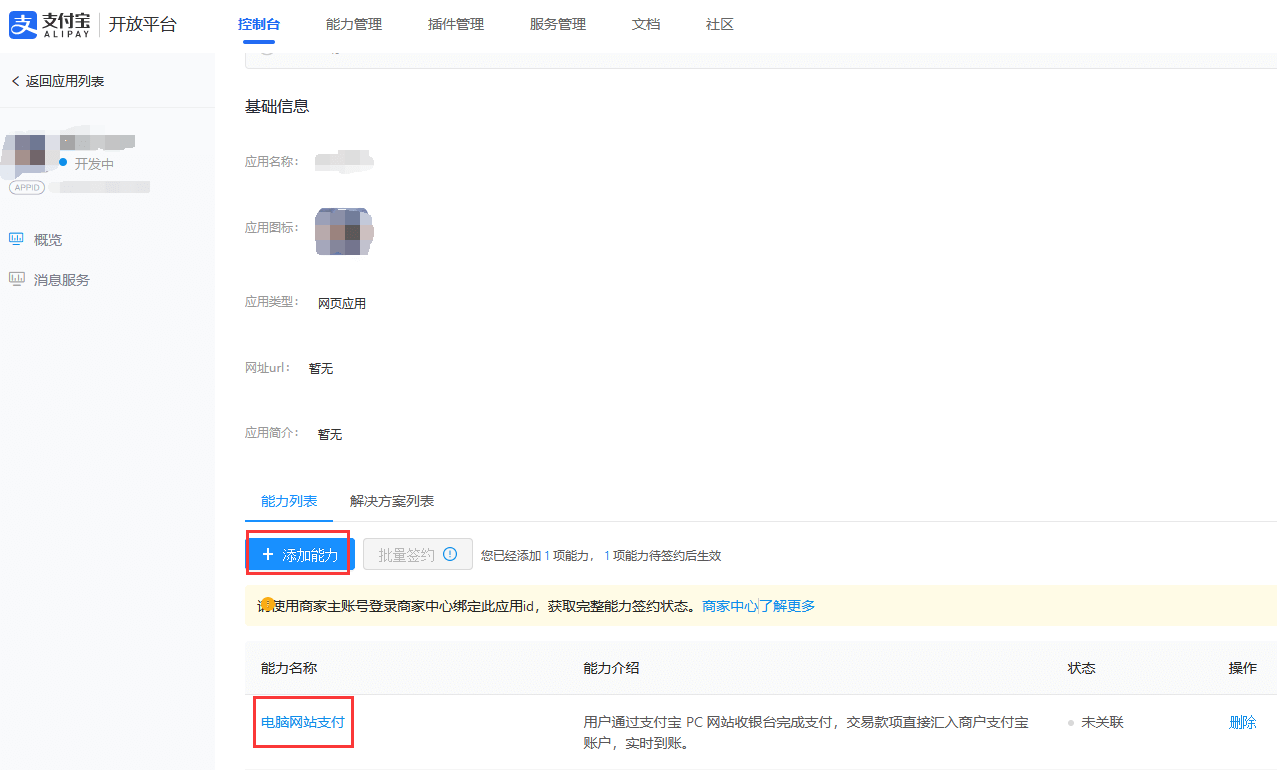Image resolution: width=1277 pixels, height=770 pixels.
Task: Click the 未关联 status text
Action: [1103, 722]
